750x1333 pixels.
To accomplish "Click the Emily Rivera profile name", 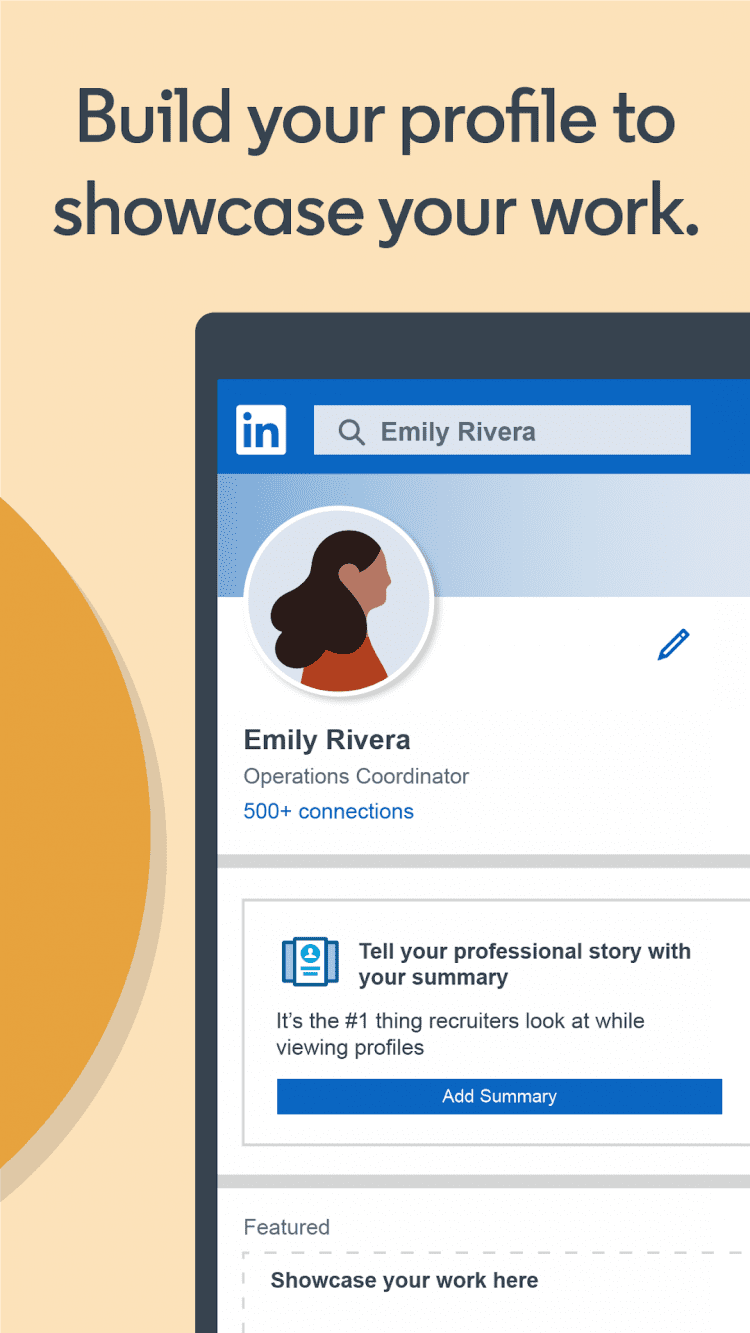I will click(x=327, y=740).
